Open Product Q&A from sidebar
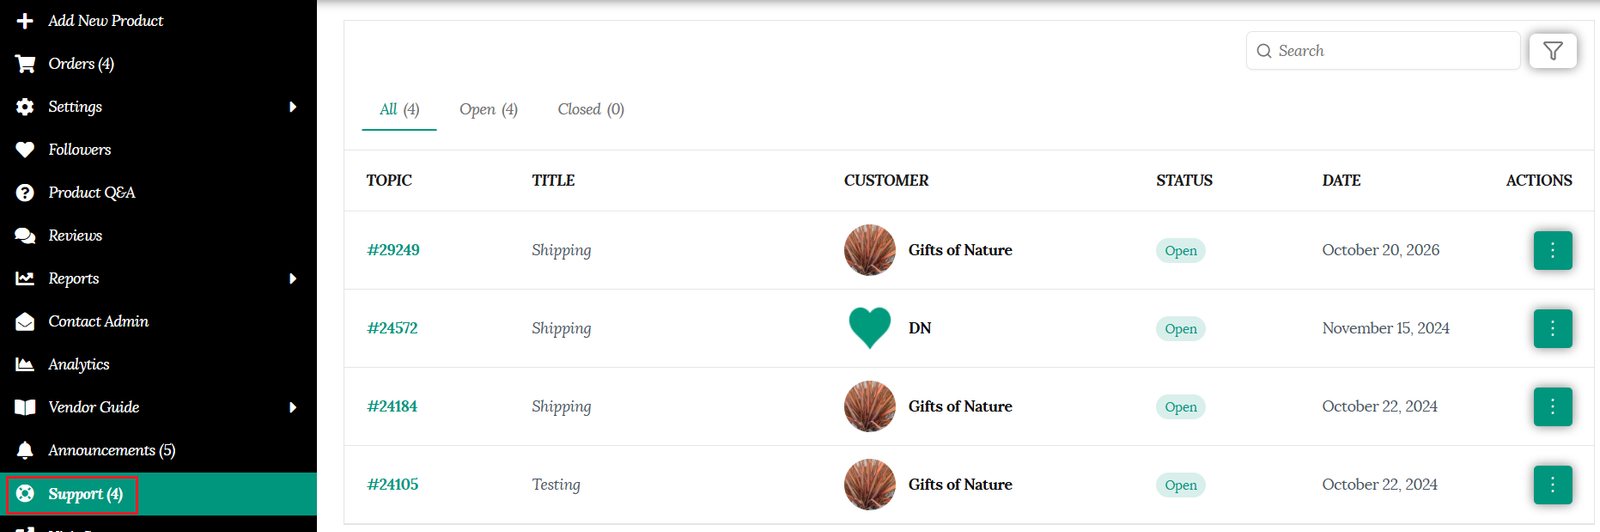The image size is (1600, 532). [92, 192]
